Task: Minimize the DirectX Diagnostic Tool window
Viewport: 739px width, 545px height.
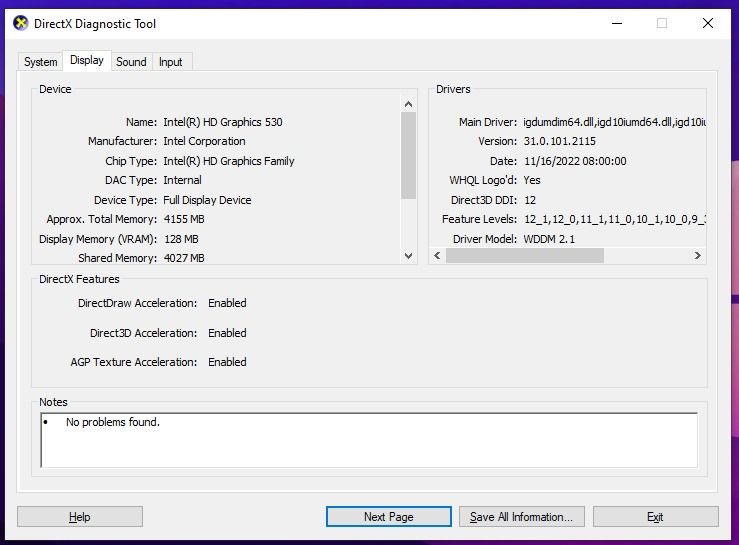Action: (615, 23)
